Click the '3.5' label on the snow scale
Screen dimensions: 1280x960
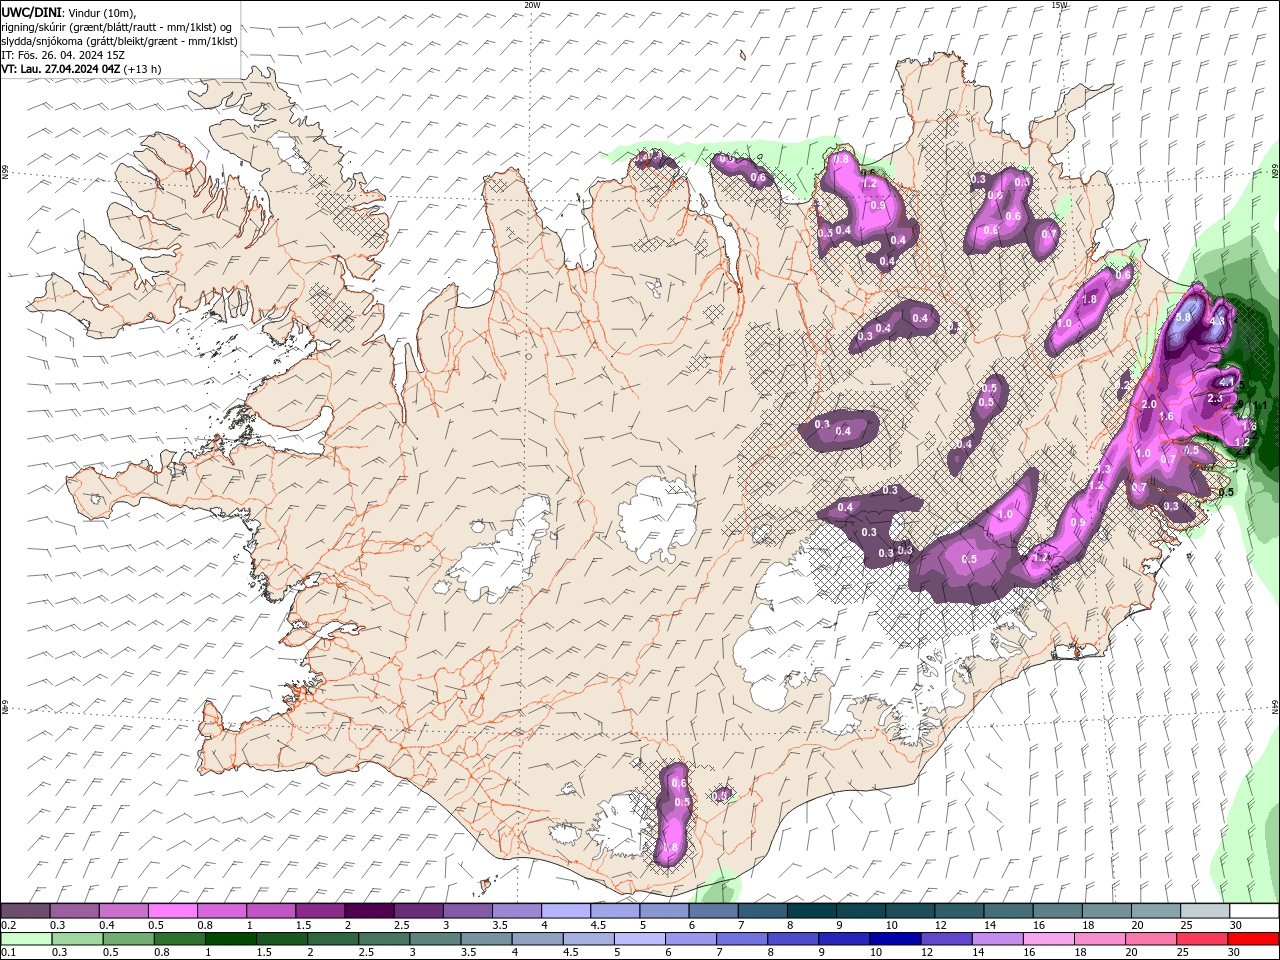point(500,925)
